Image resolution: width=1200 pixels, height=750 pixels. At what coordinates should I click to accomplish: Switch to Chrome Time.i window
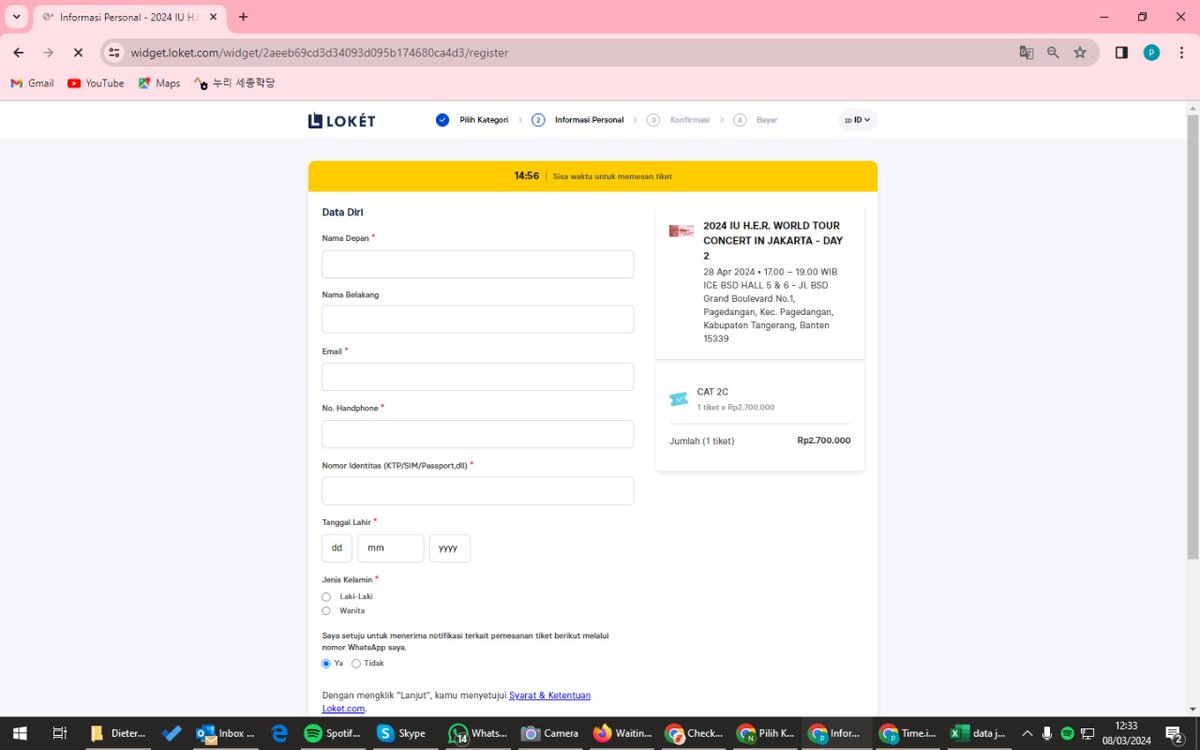tap(910, 733)
